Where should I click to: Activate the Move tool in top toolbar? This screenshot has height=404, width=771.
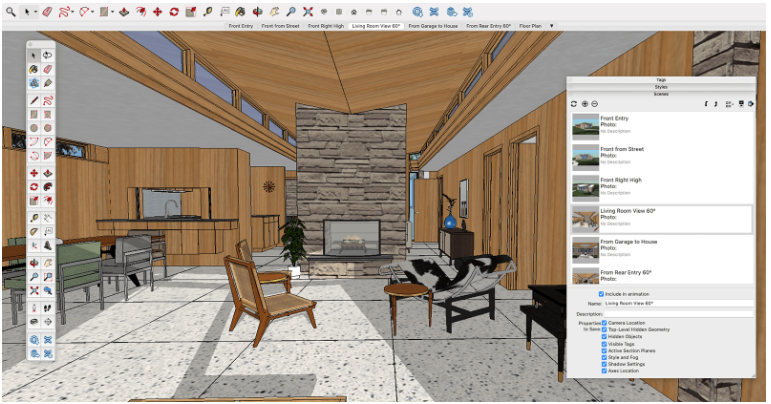[157, 11]
